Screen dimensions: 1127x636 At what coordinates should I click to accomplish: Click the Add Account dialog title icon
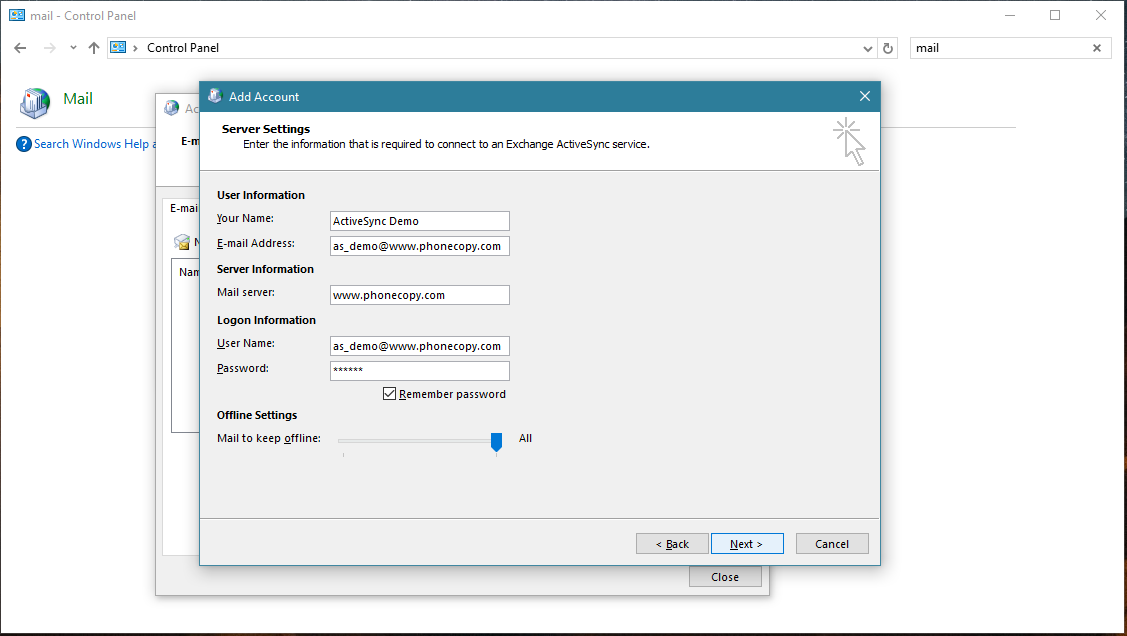(x=214, y=97)
